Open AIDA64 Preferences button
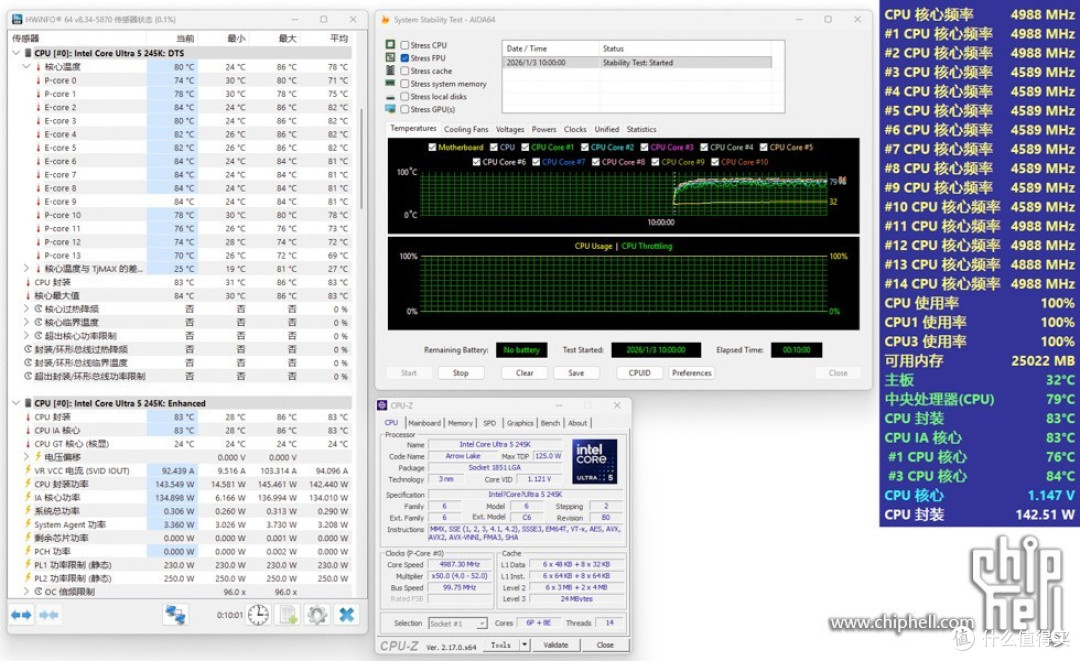The width and height of the screenshot is (1080, 661). coord(692,373)
